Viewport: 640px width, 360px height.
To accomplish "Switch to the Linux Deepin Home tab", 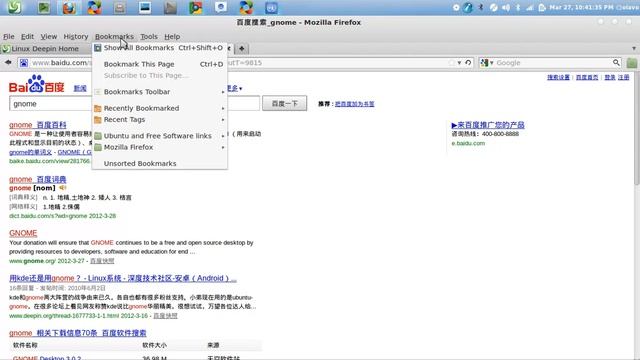I will (46, 49).
